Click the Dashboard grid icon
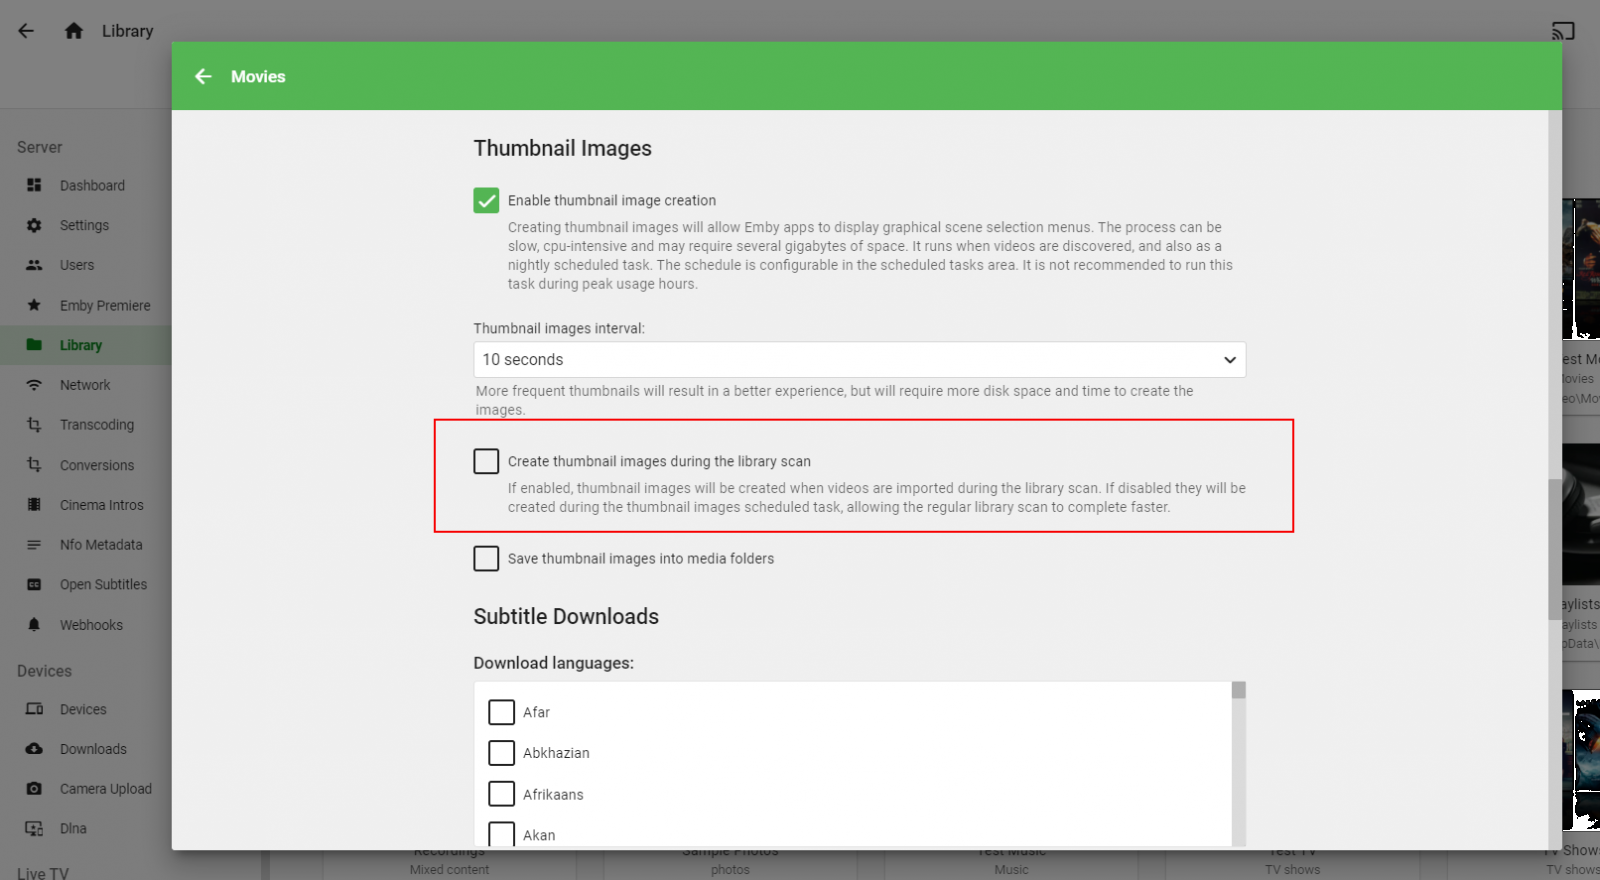The width and height of the screenshot is (1600, 880). [34, 185]
